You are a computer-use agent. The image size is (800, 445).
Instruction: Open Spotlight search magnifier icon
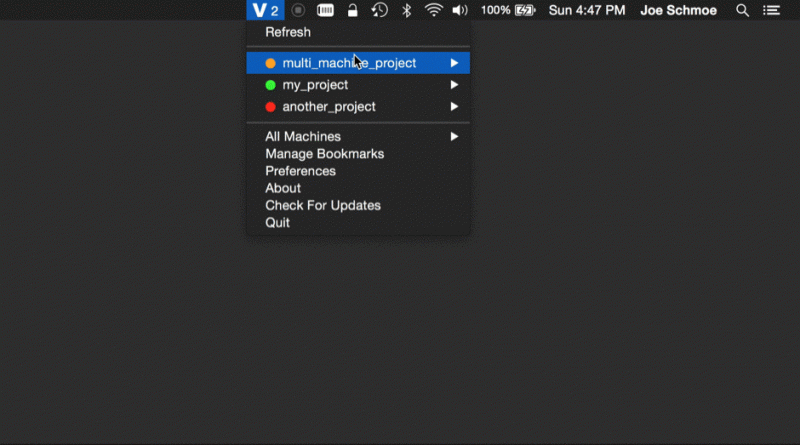(x=742, y=10)
